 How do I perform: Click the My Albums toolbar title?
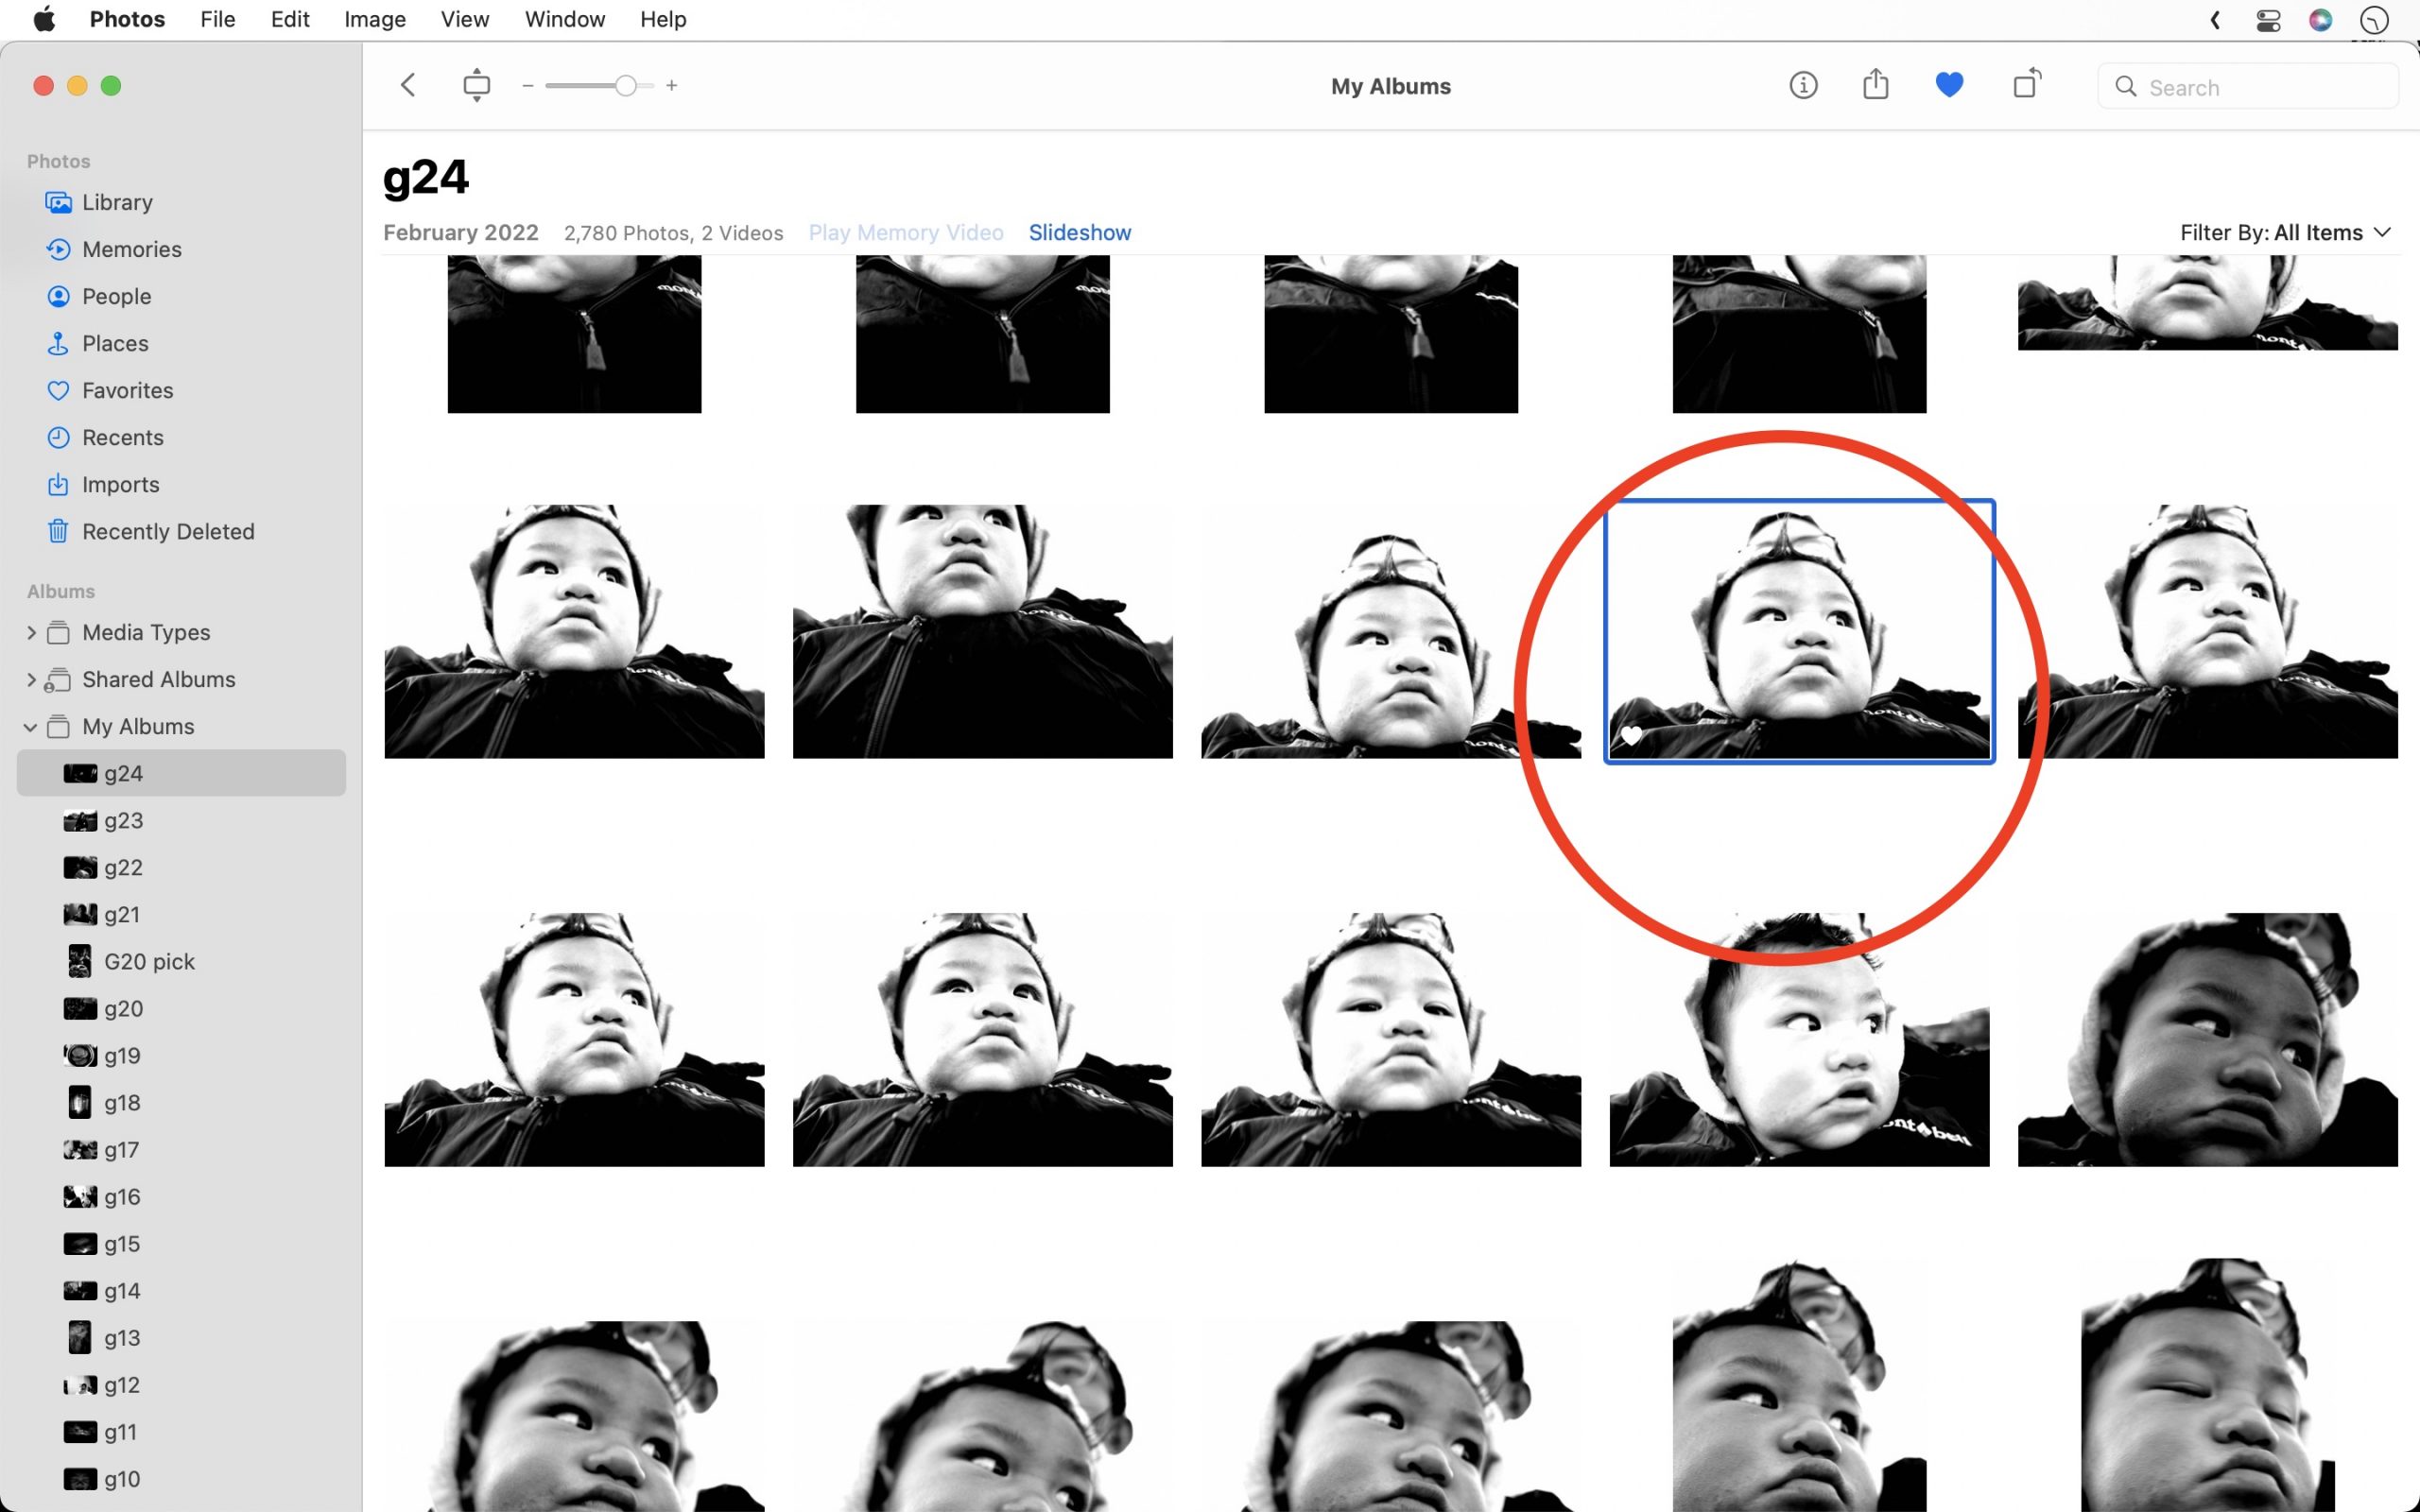[1390, 86]
